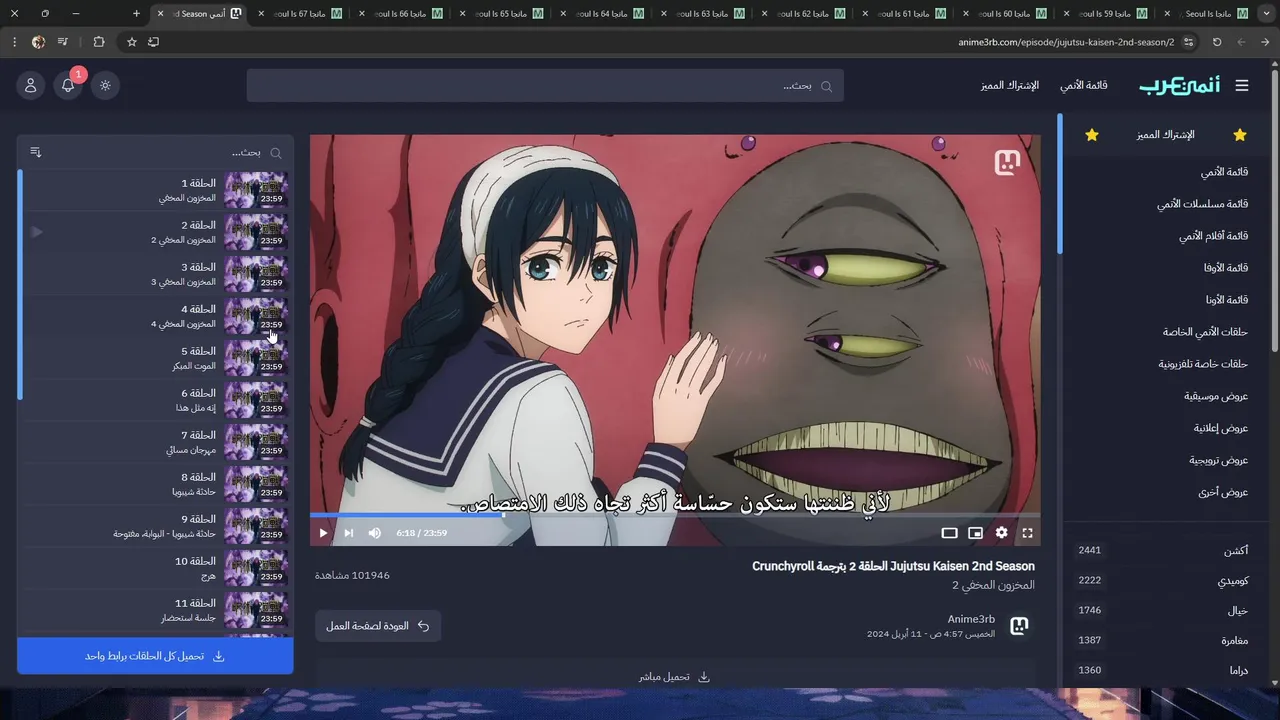Screen dimensions: 1280x720
Task: Skip to next episode in player
Action: 349,533
